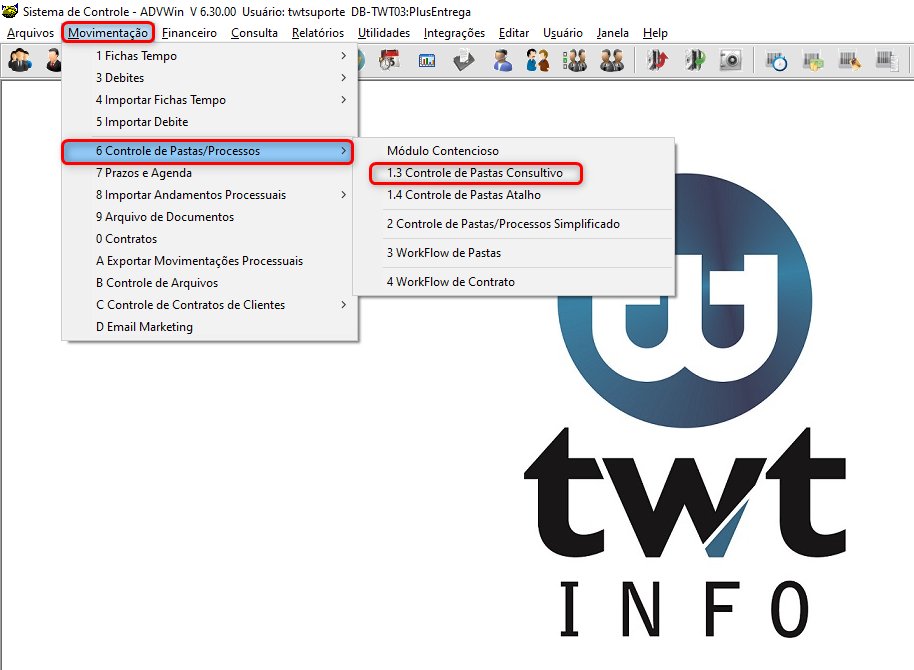Open the Financeiro menu
Screen dimensions: 914x670
click(x=189, y=33)
